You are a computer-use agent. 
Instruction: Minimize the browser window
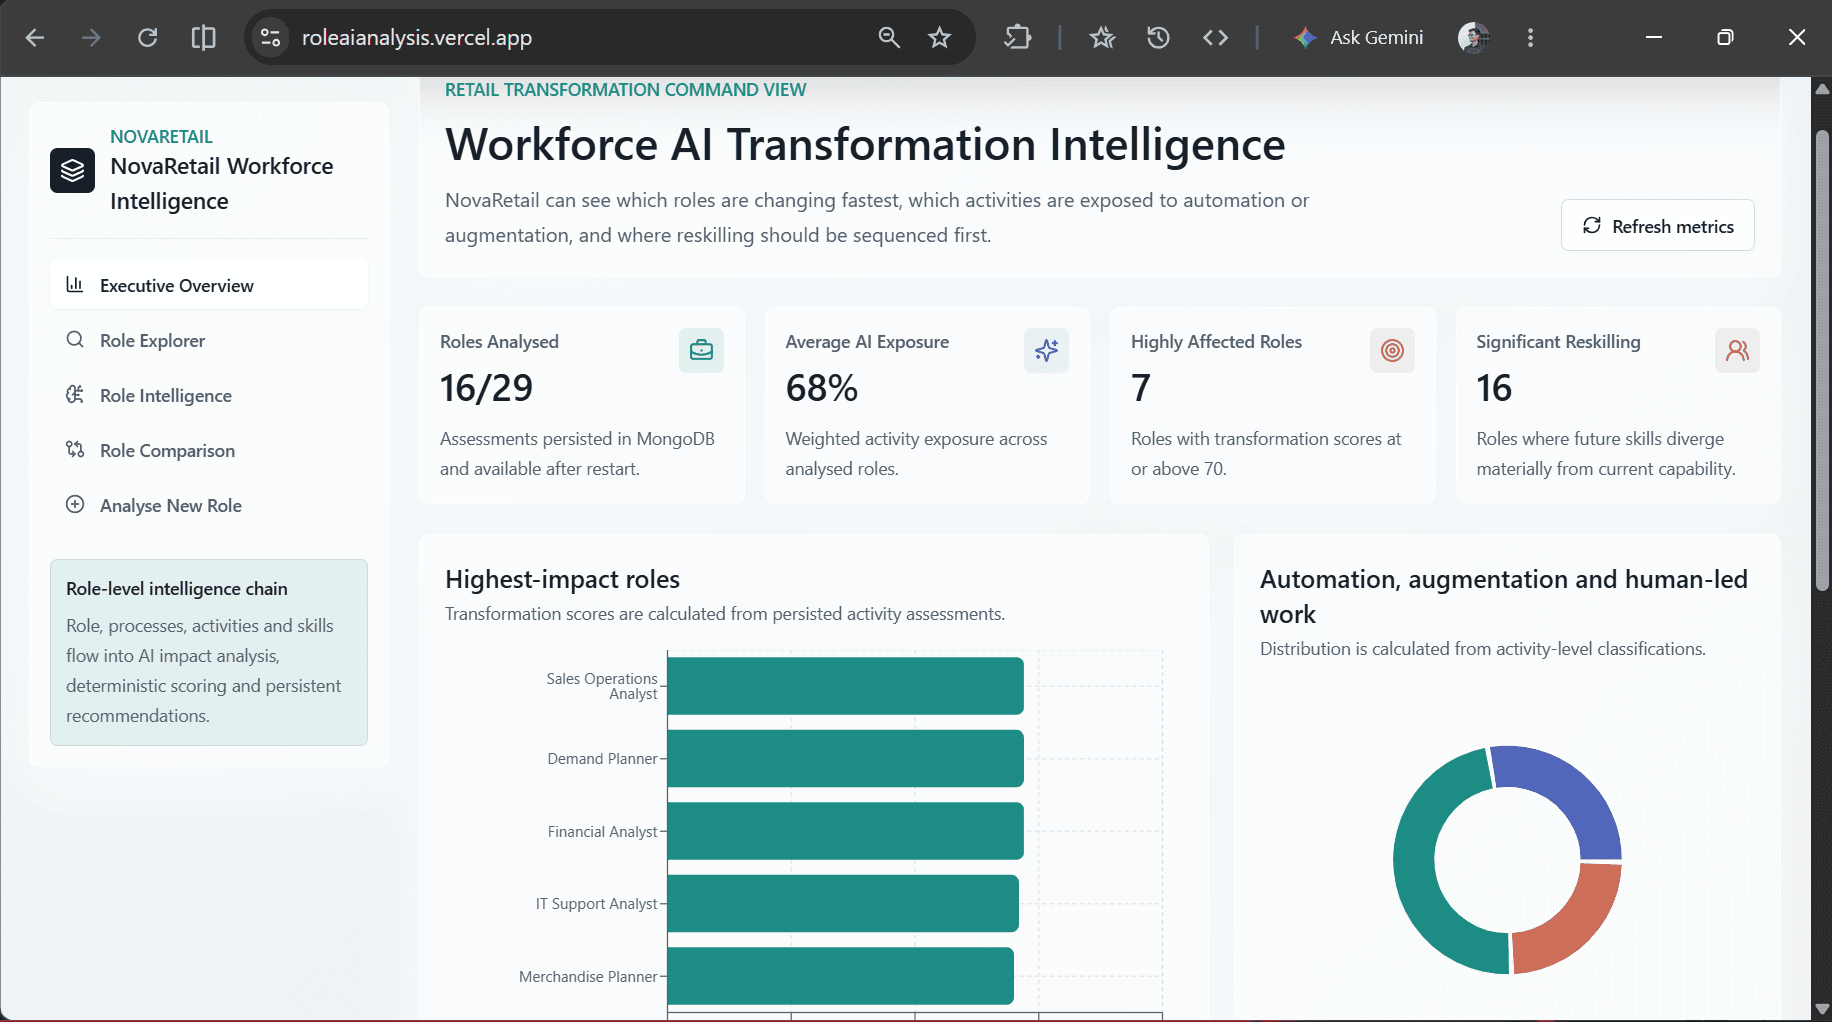coord(1654,38)
